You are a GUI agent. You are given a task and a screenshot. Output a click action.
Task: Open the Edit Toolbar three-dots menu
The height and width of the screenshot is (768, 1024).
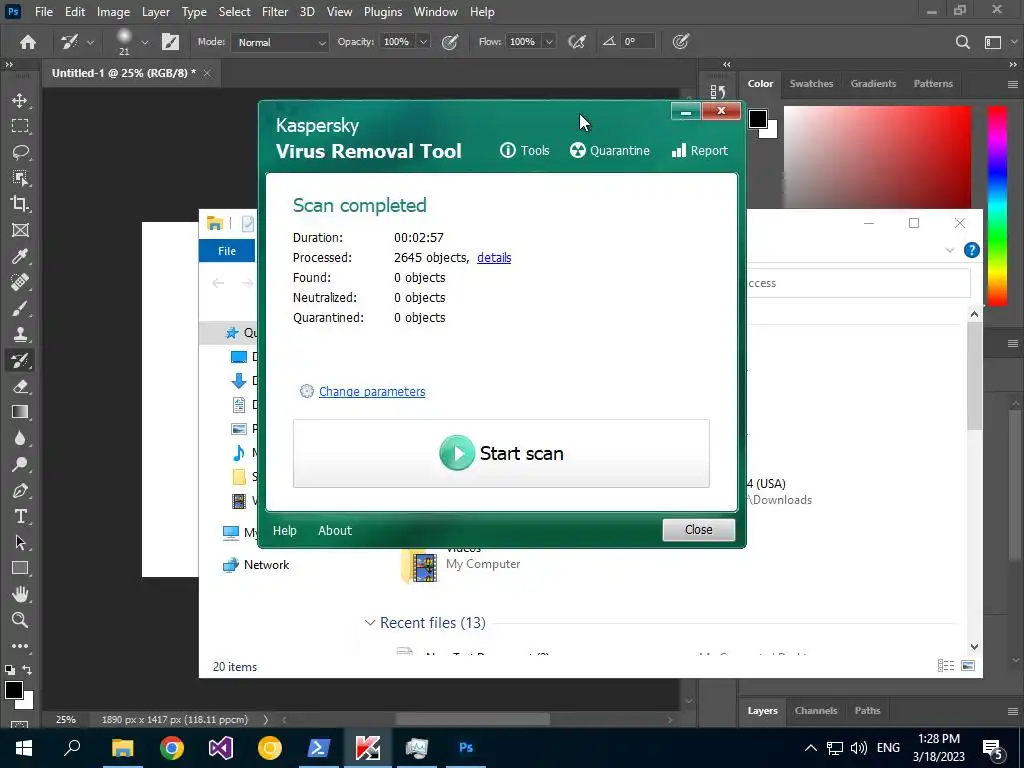tap(20, 646)
